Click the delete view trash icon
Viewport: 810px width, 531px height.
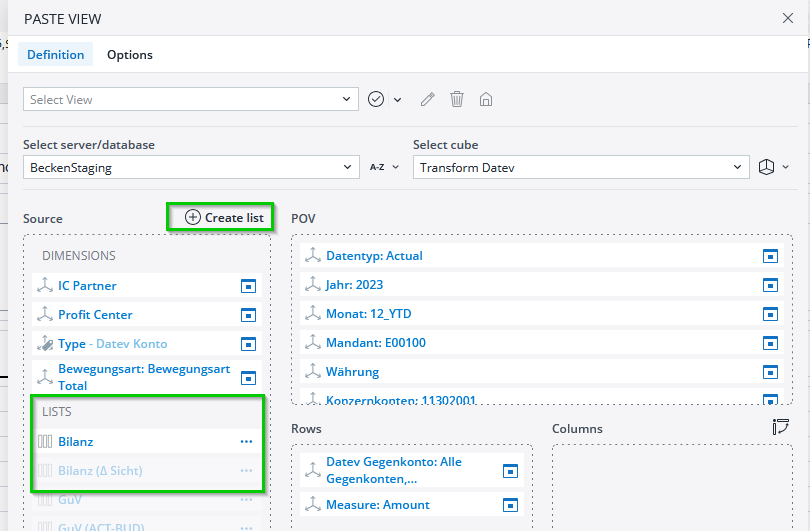(x=457, y=99)
